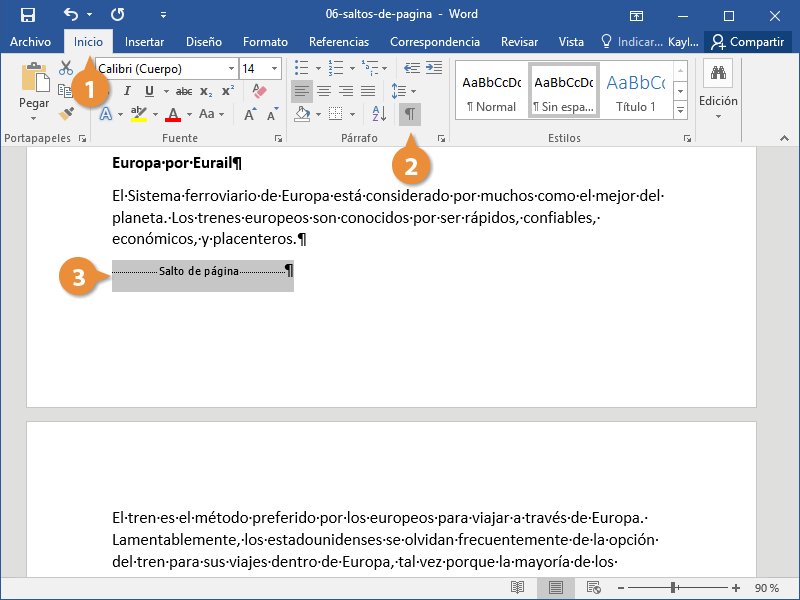This screenshot has height=600, width=800.
Task: Apply subscript formatting
Action: (x=206, y=91)
